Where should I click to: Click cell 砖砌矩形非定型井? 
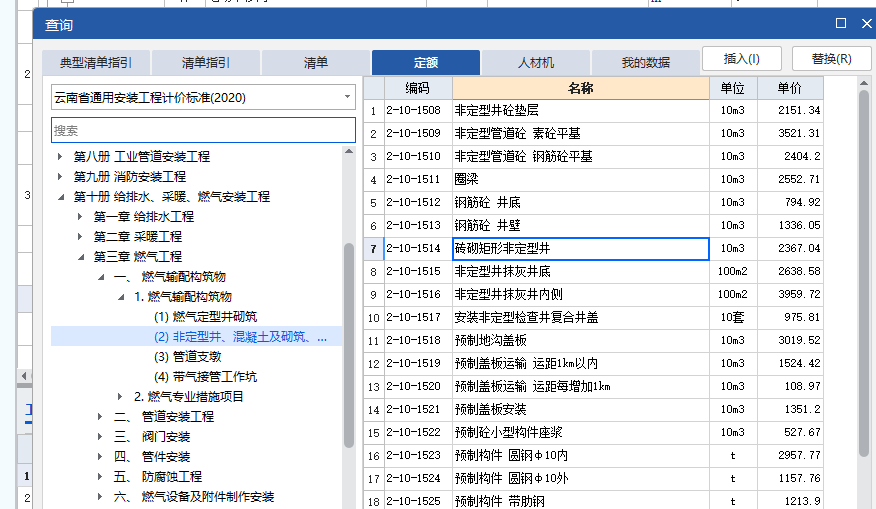coord(580,249)
